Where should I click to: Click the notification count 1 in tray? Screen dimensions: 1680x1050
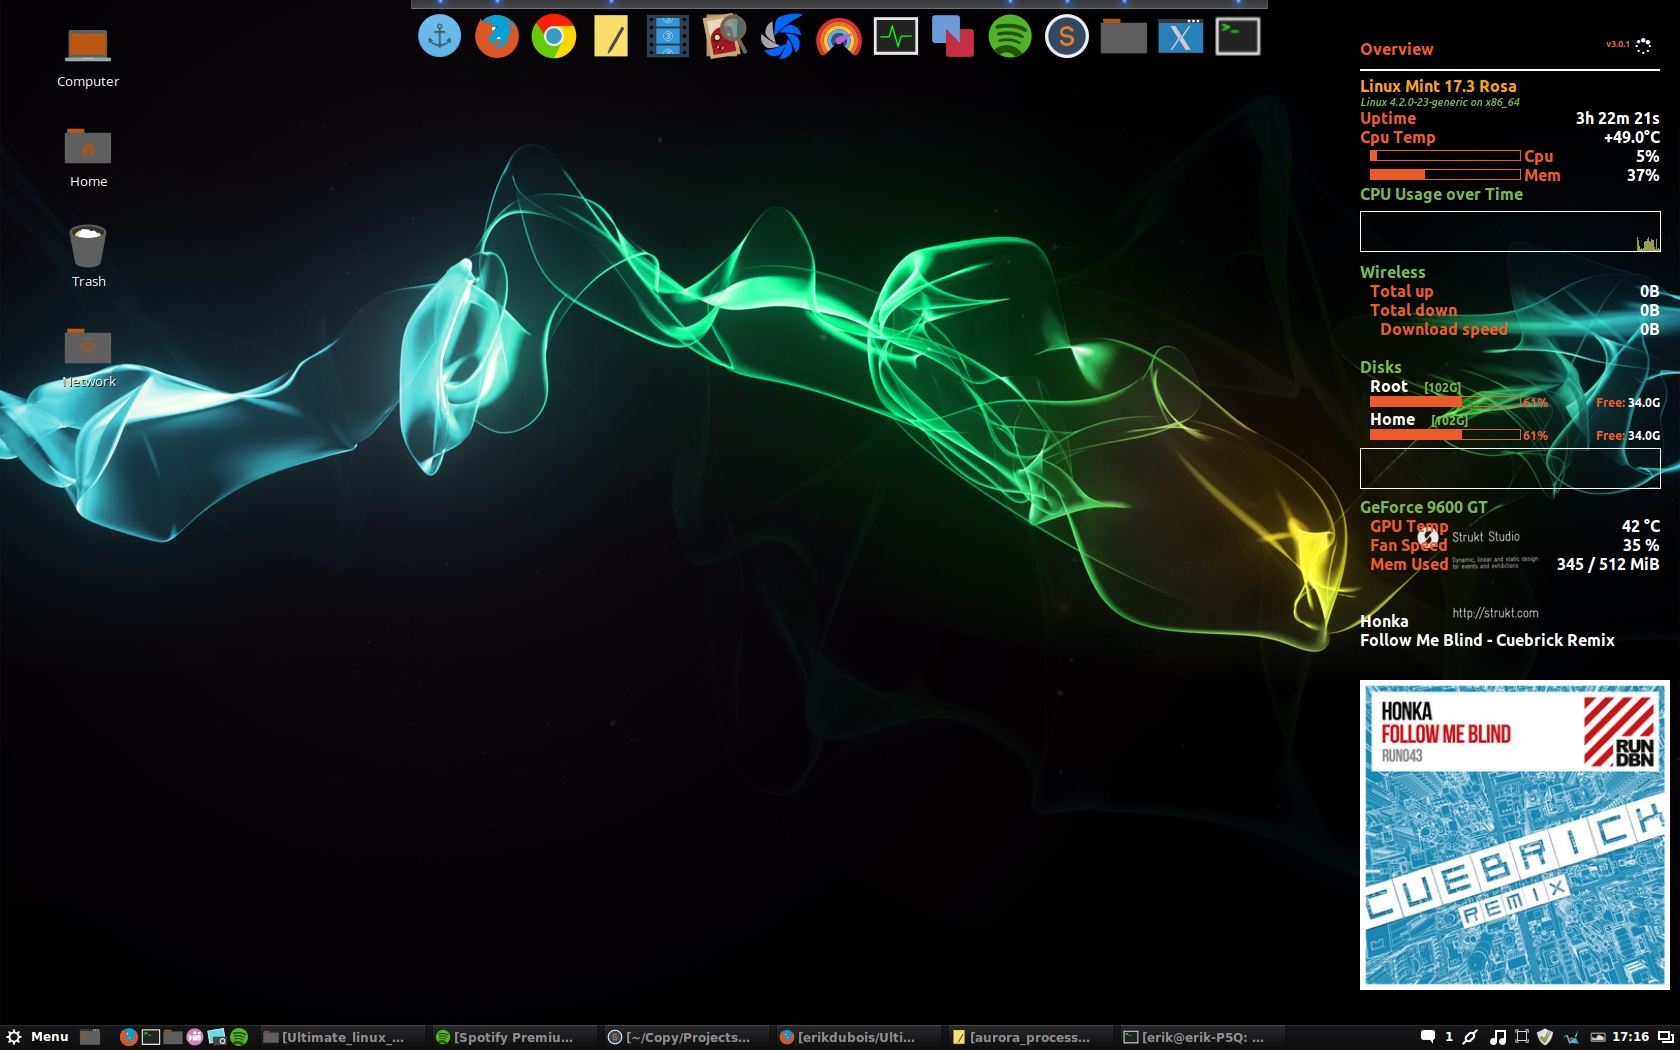coord(1449,1037)
